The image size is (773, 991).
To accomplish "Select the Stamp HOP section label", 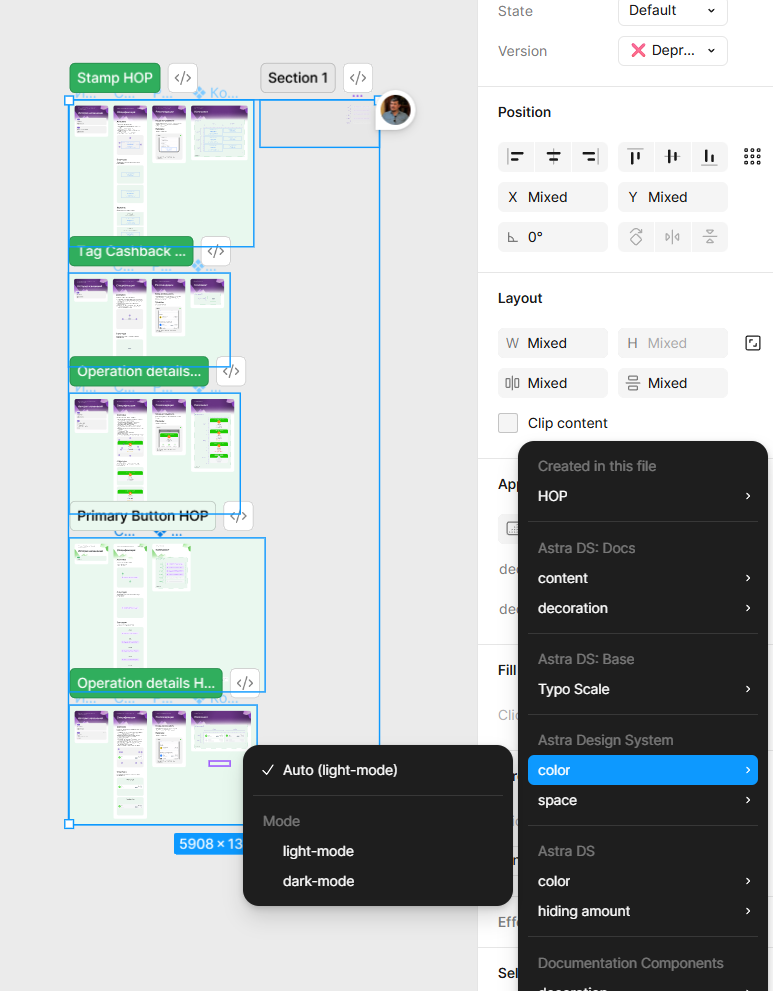I will pos(115,78).
